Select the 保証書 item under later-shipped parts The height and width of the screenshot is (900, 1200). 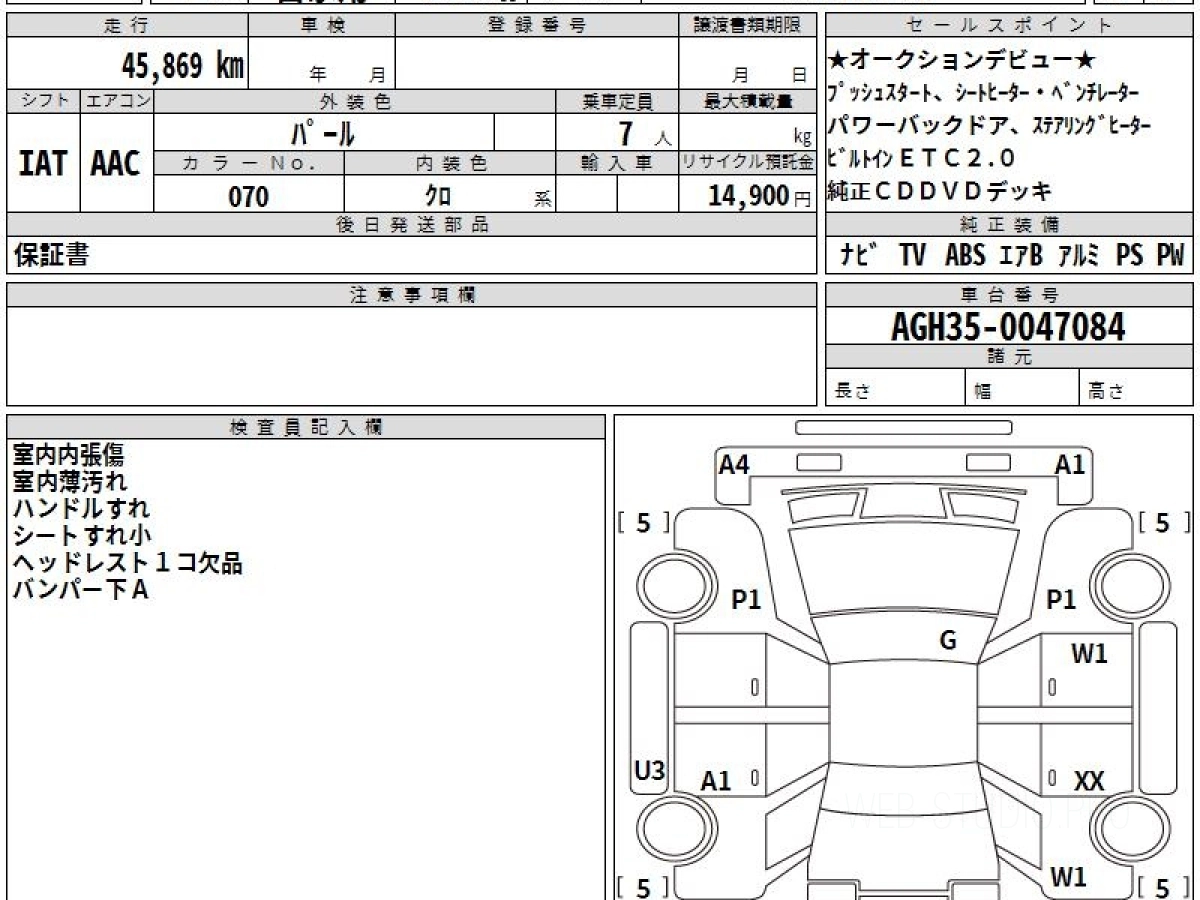click(51, 255)
